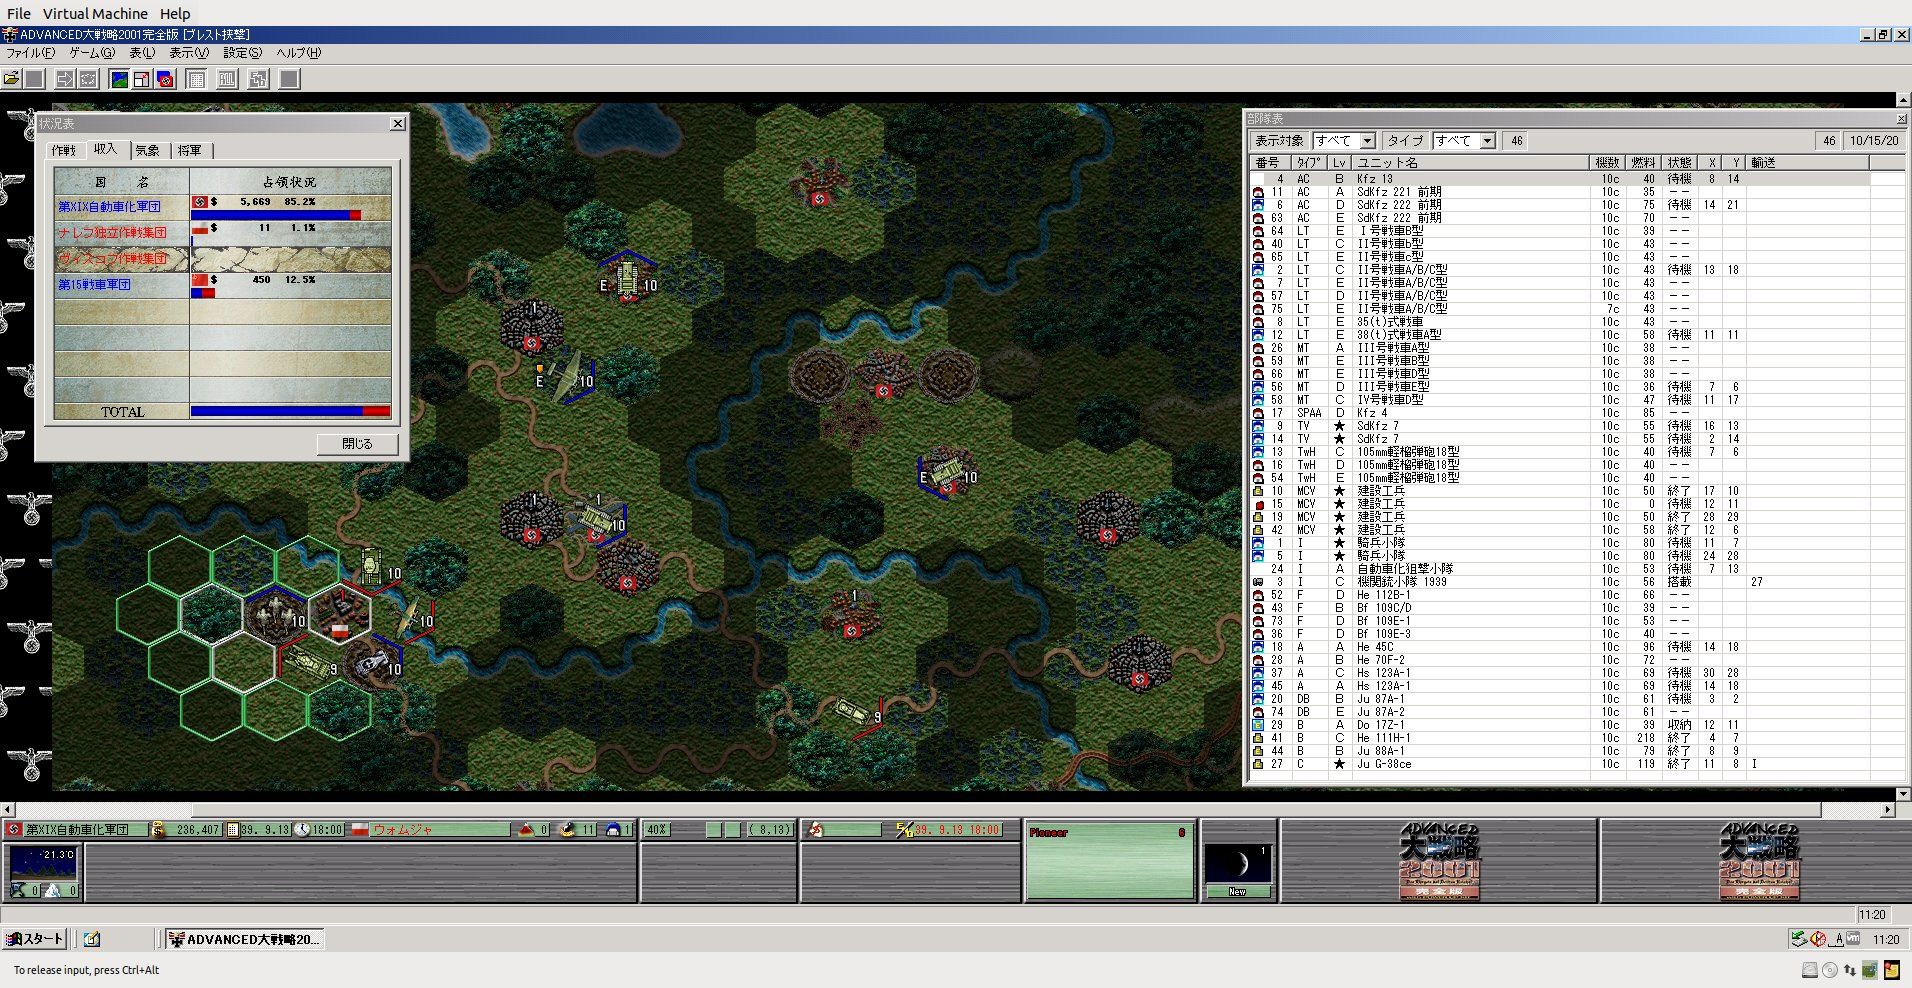Open the 表(L) menu
Image resolution: width=1912 pixels, height=988 pixels.
coord(143,53)
